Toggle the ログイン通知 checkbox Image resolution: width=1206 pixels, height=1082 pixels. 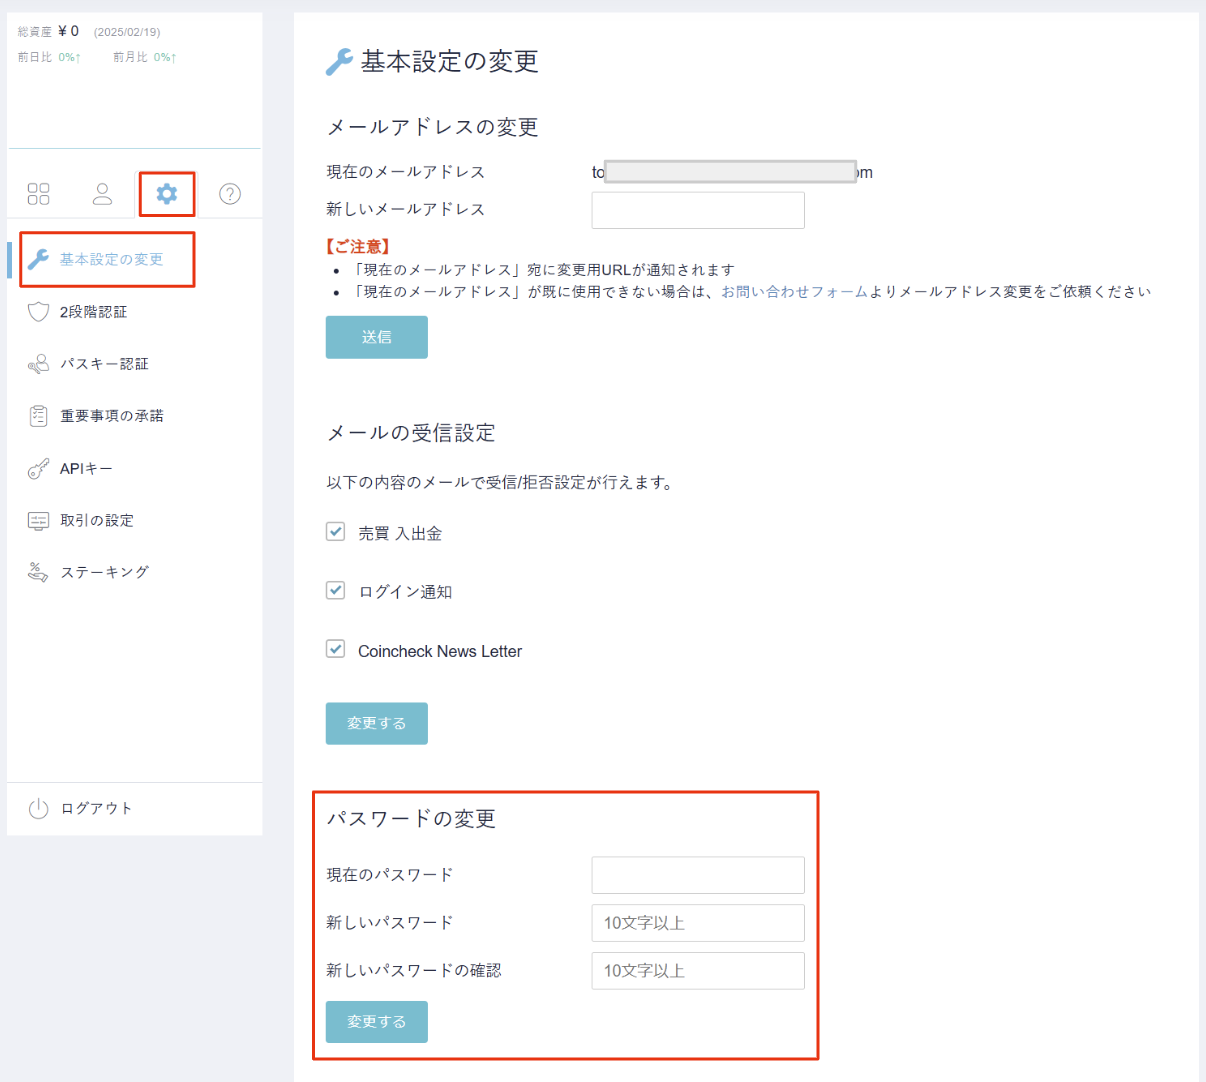click(336, 591)
